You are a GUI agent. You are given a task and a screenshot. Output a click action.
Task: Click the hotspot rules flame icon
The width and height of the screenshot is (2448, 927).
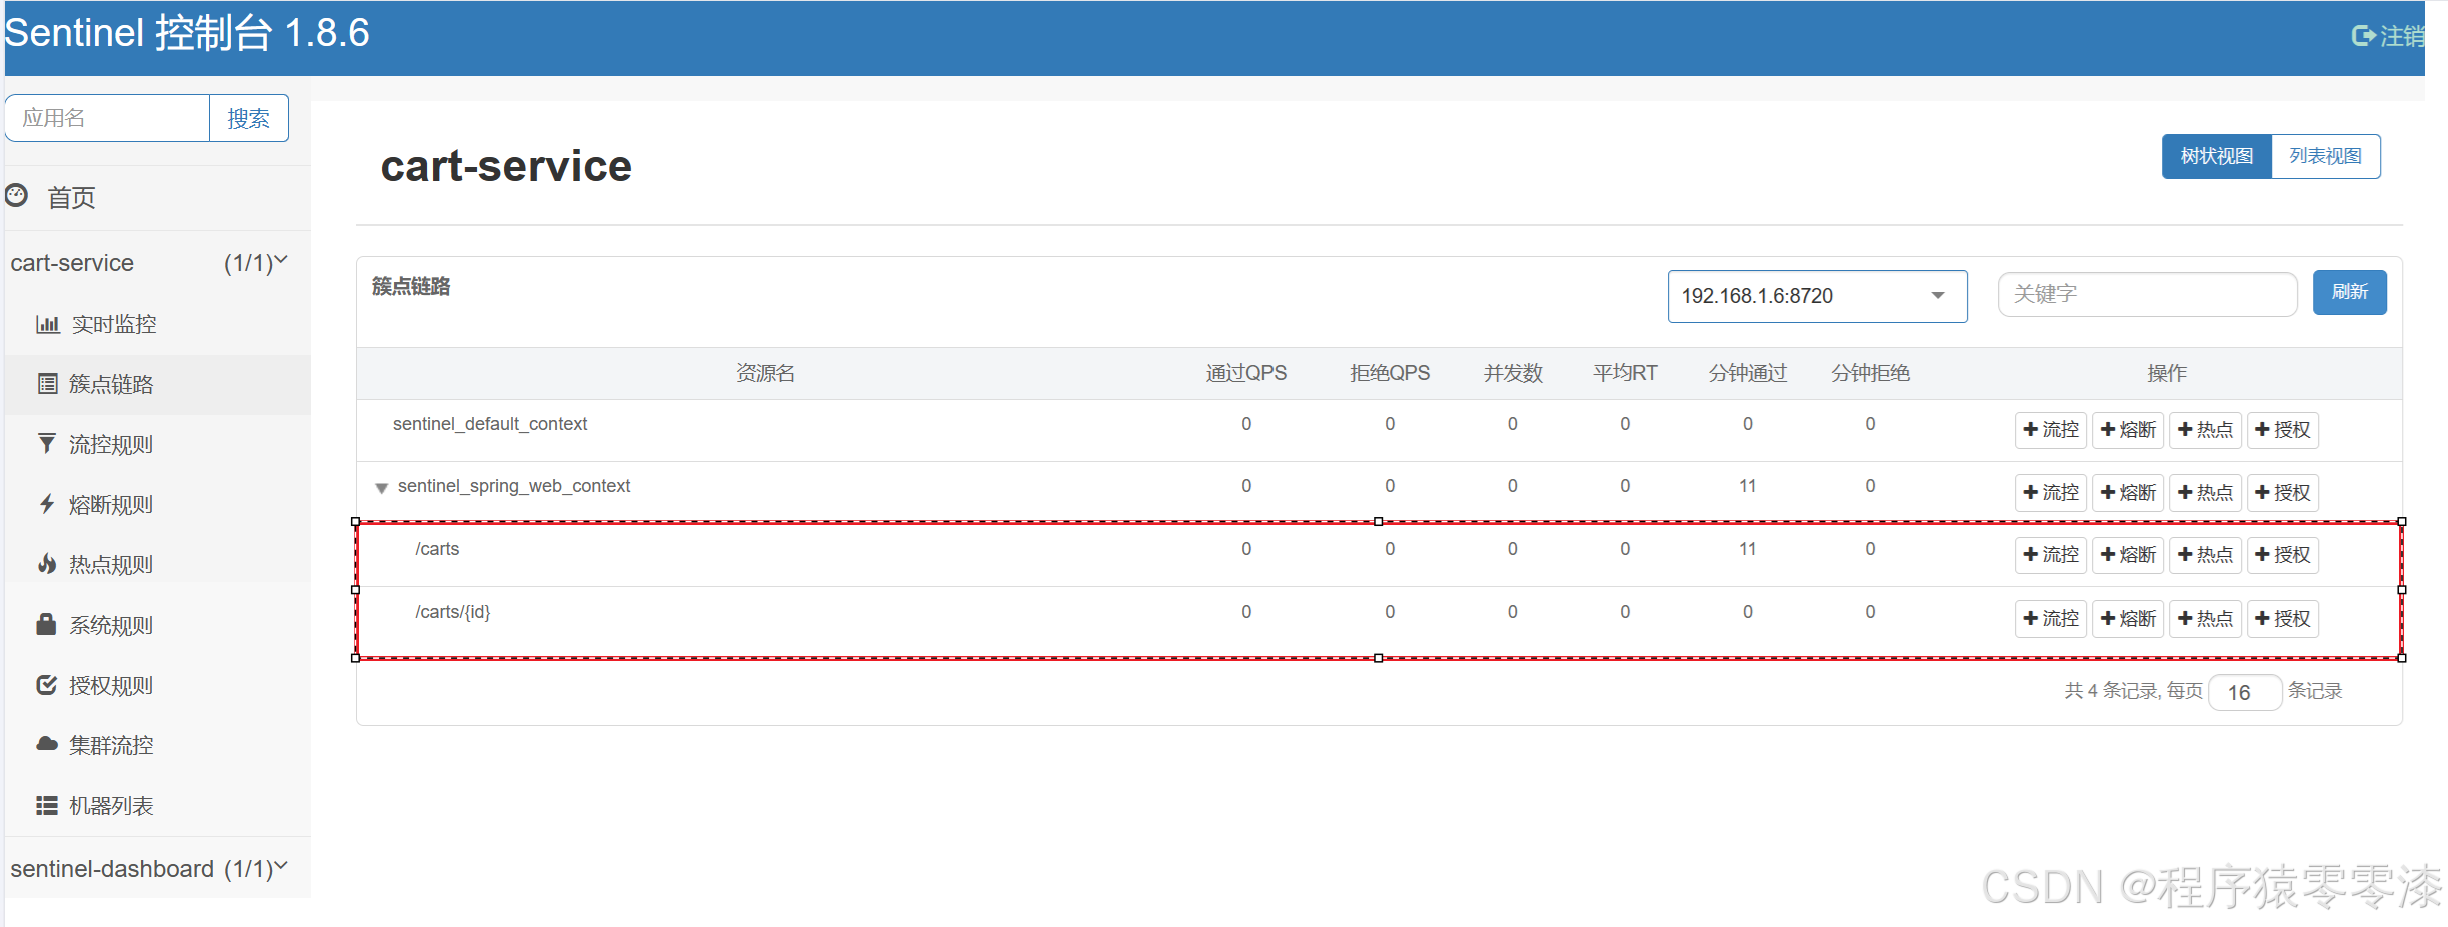(x=47, y=564)
